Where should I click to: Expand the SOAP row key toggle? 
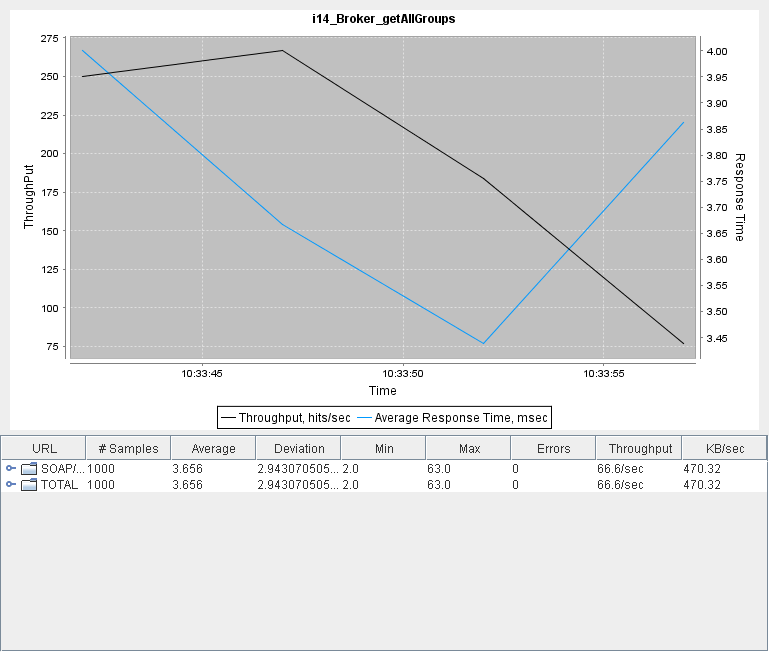pos(11,469)
